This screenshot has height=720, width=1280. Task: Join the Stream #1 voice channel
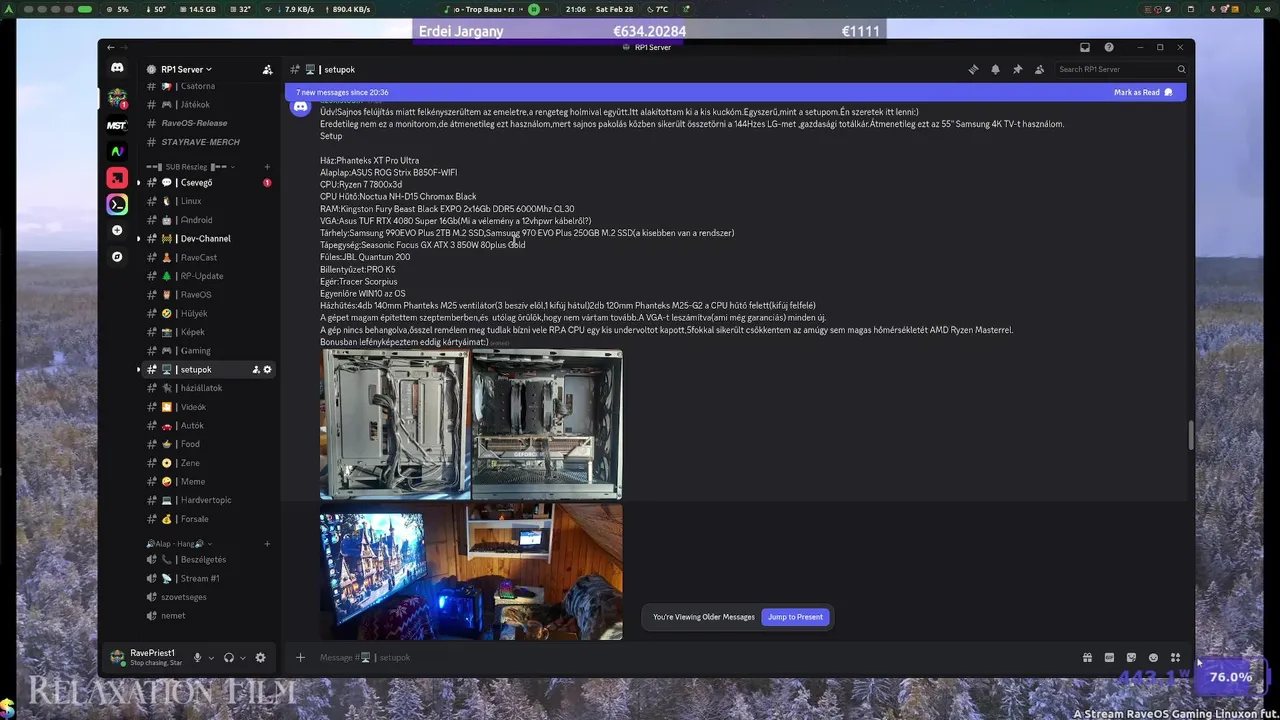point(208,579)
